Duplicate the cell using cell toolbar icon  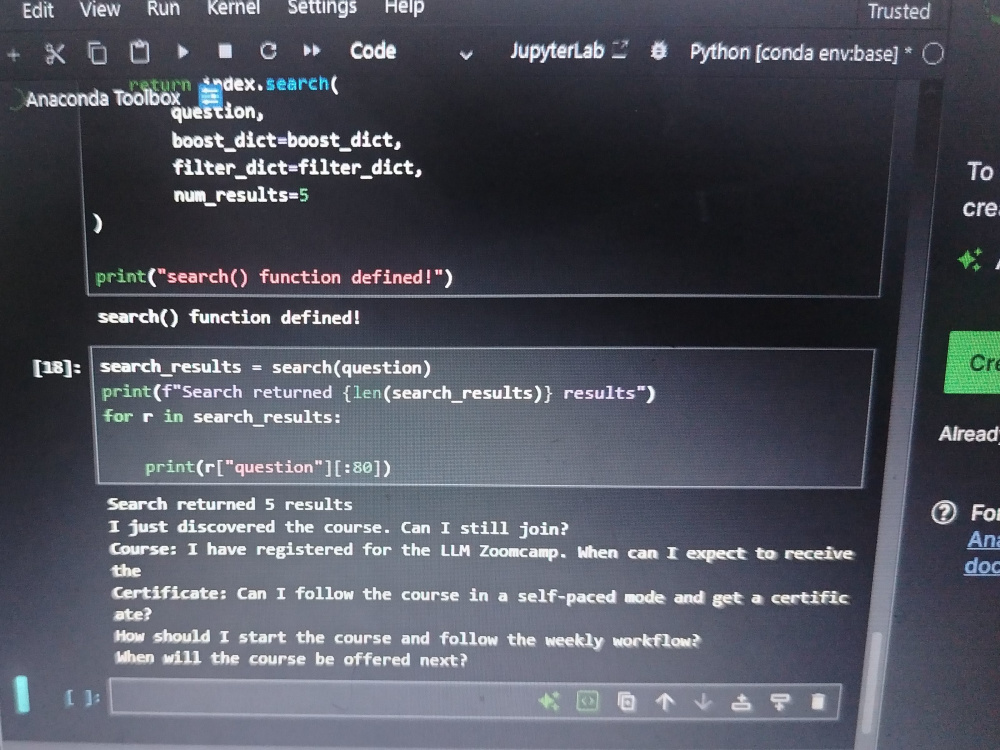pyautogui.click(x=626, y=702)
